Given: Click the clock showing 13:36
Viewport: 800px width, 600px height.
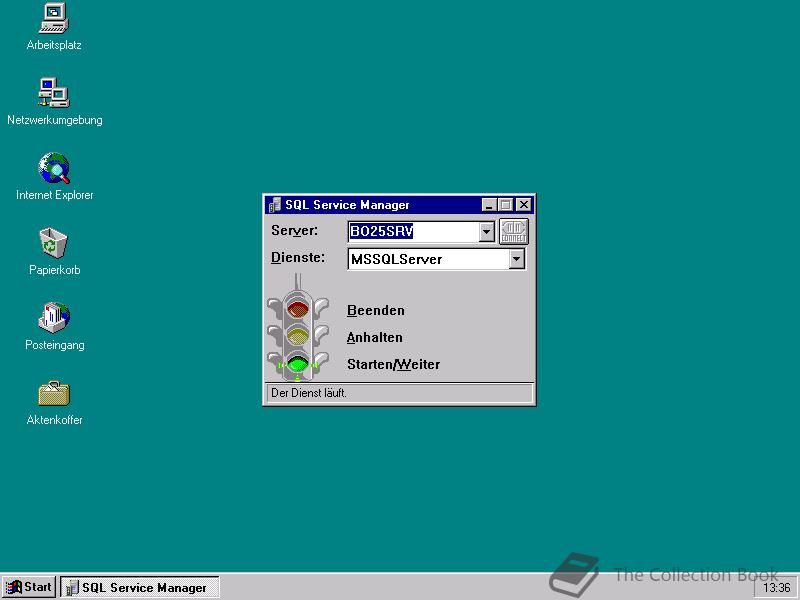Looking at the screenshot, I should click(x=776, y=588).
